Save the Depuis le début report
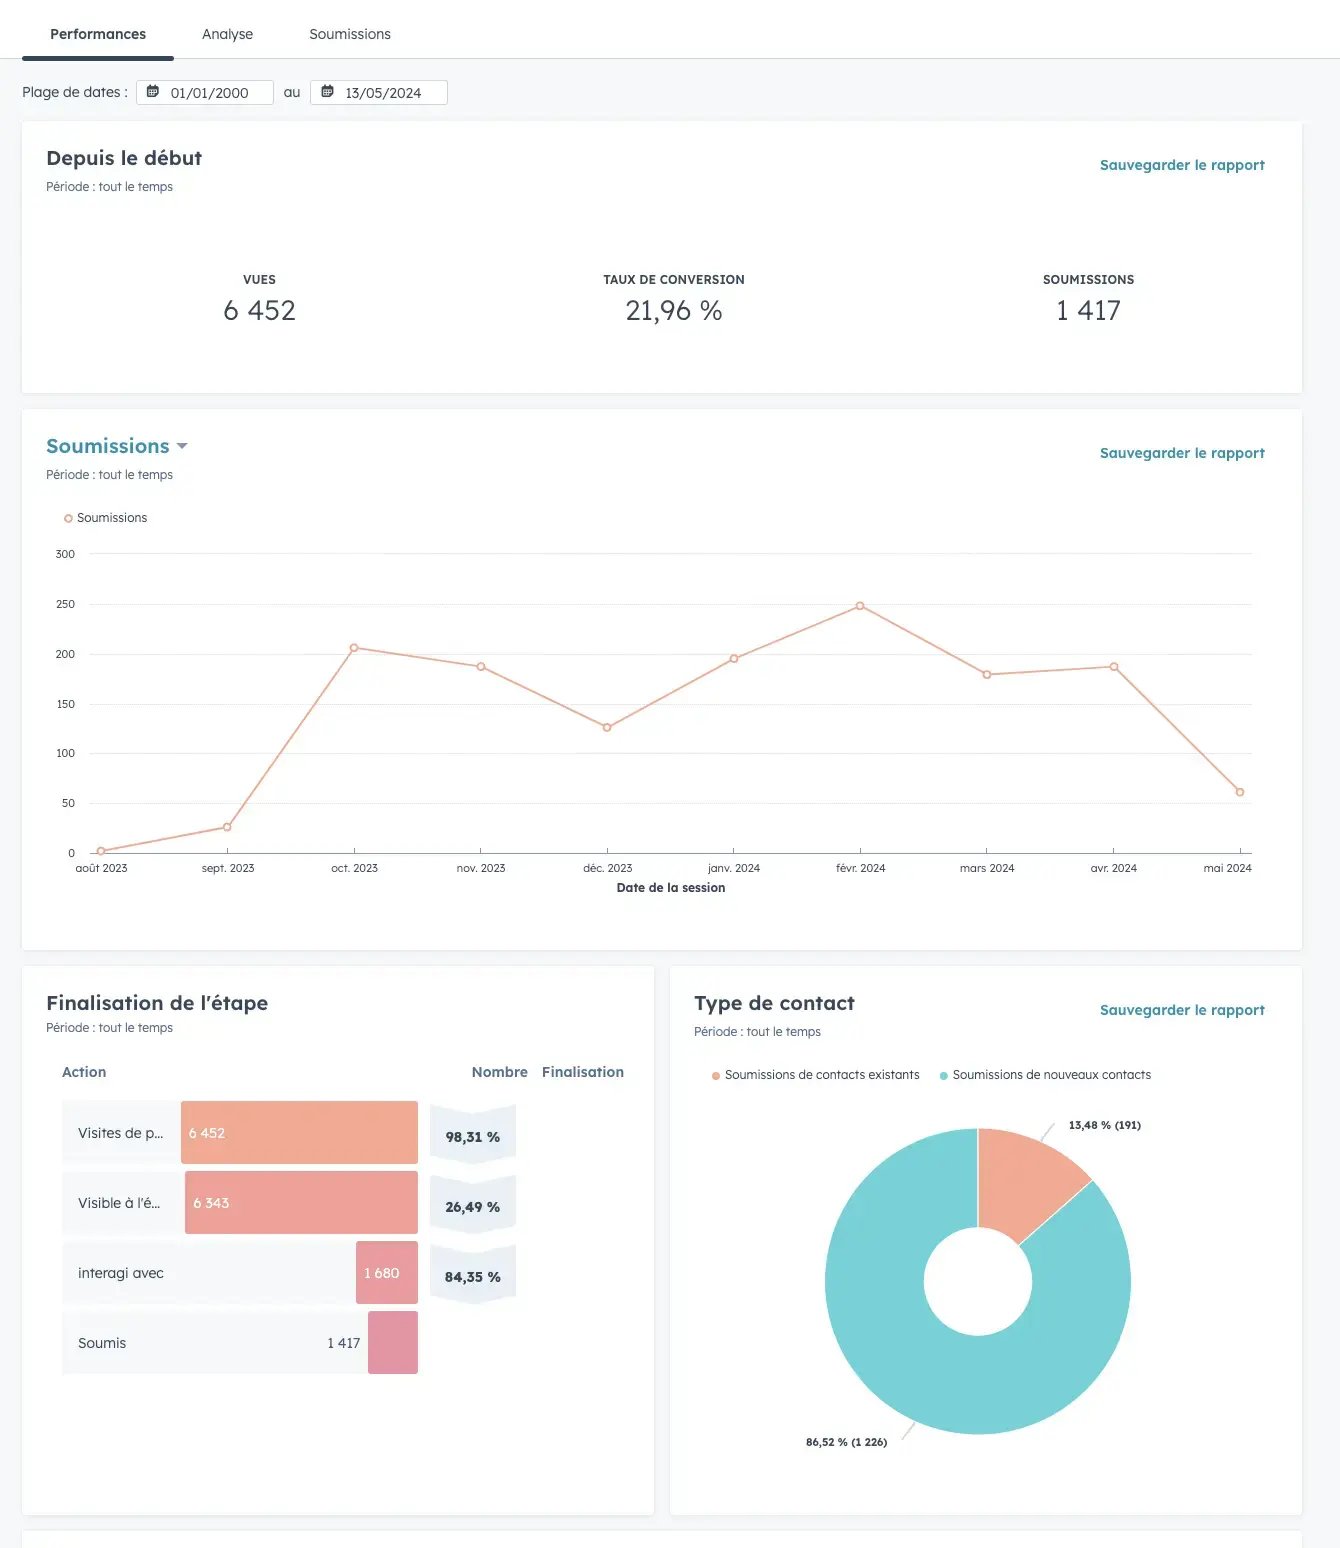The width and height of the screenshot is (1340, 1548). [x=1182, y=165]
